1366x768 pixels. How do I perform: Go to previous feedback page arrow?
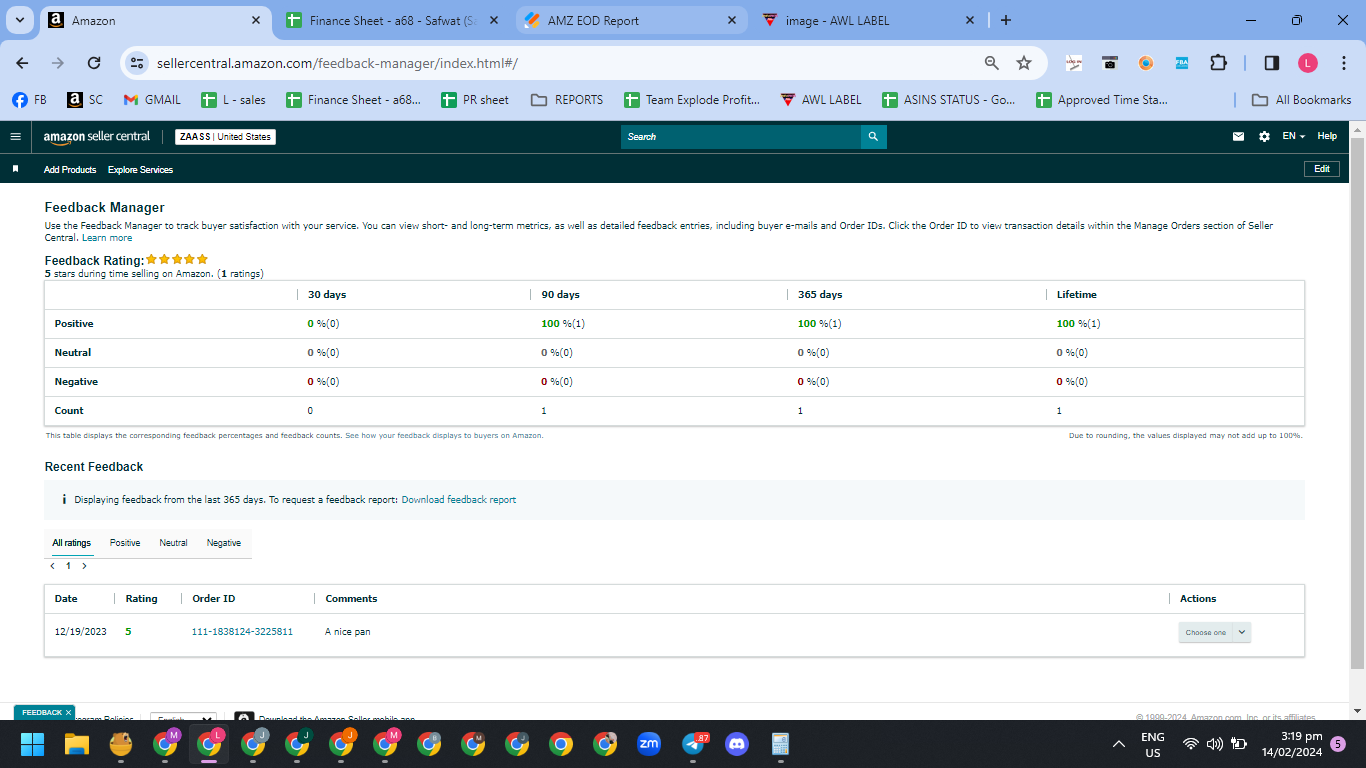pos(52,566)
